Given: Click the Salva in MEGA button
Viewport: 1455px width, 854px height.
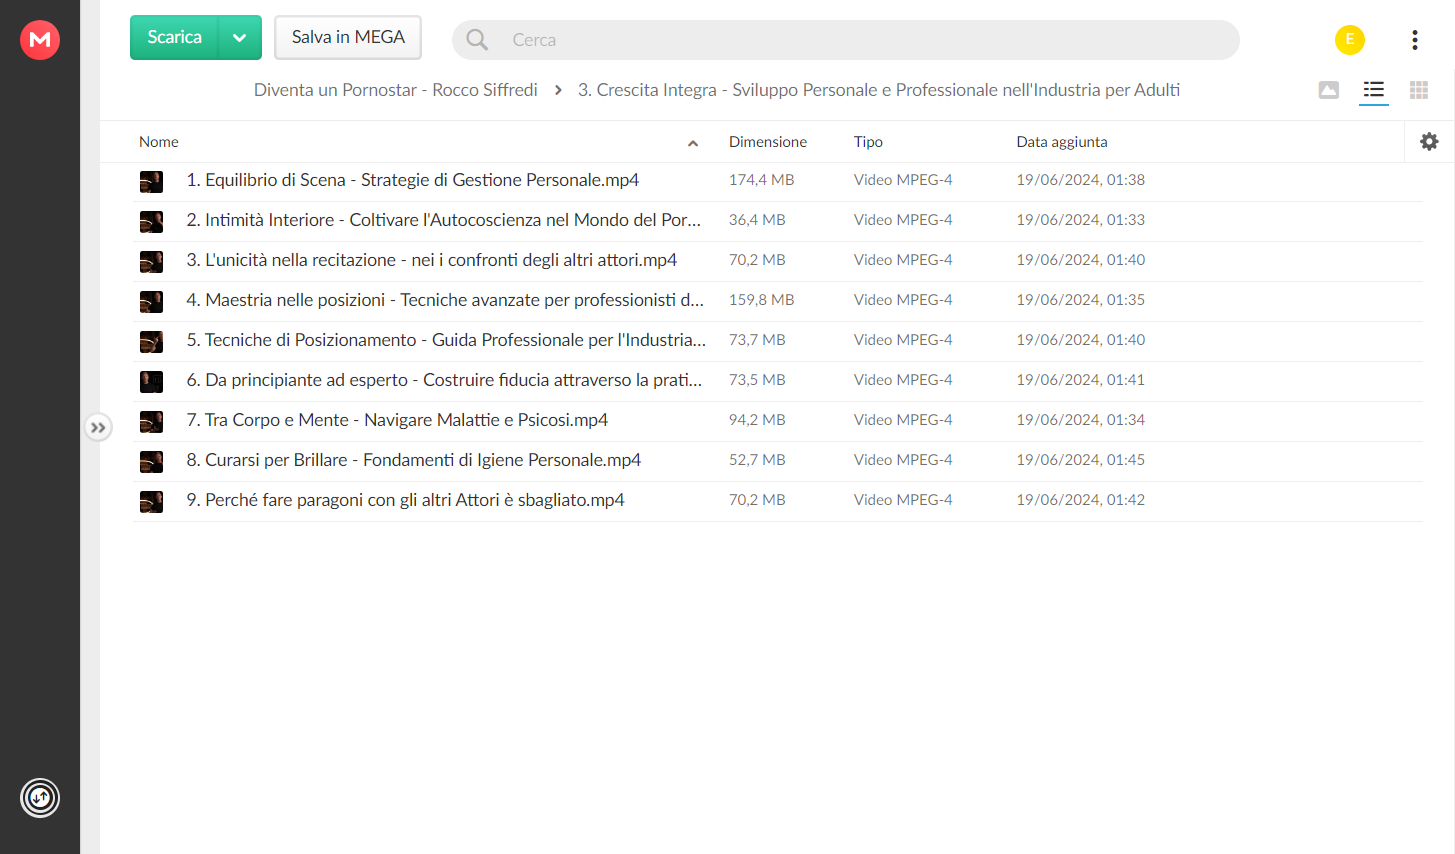Looking at the screenshot, I should tap(348, 38).
